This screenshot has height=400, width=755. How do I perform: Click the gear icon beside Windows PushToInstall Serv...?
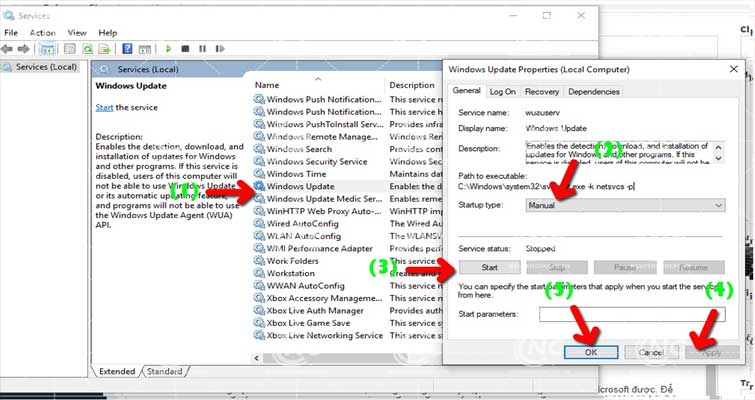click(x=260, y=124)
